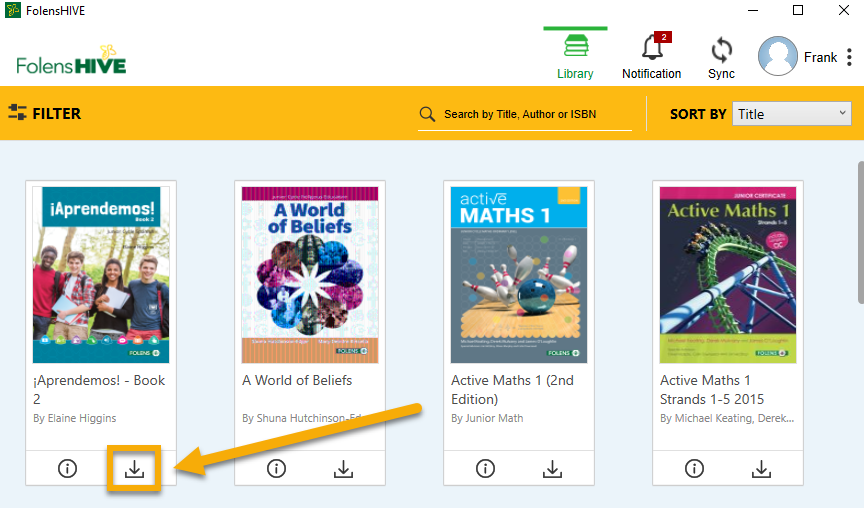Open the ¡Aprendemos! book cover

click(101, 274)
